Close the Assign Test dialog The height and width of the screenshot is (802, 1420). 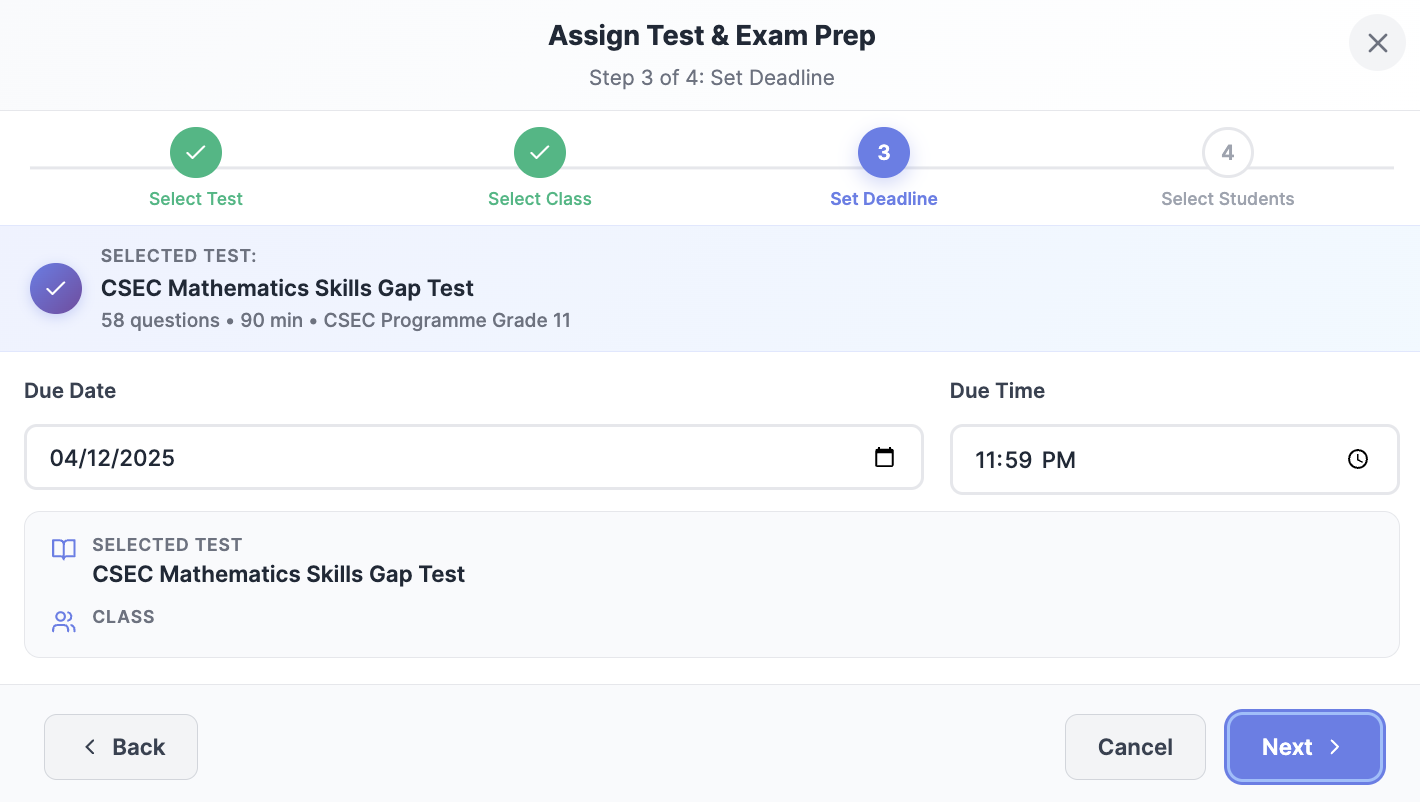click(1377, 43)
